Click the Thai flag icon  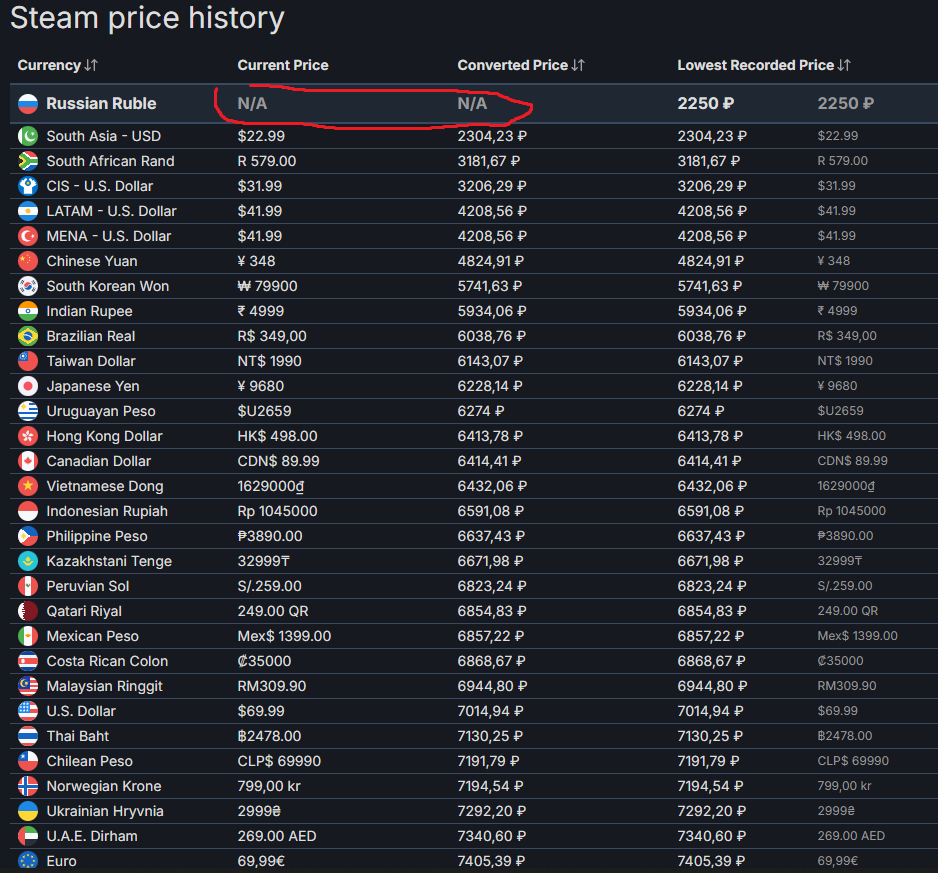[x=28, y=737]
